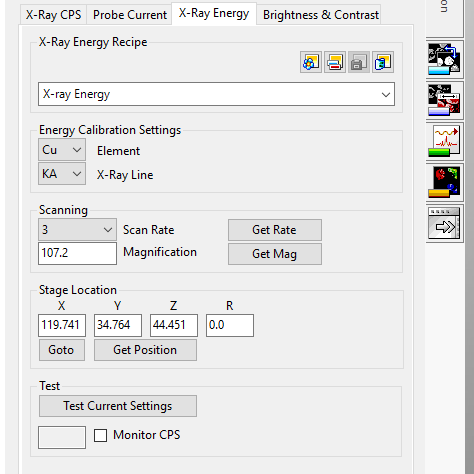The height and width of the screenshot is (474, 474).
Task: Click the Magnification field showing 107.2
Action: [77, 253]
